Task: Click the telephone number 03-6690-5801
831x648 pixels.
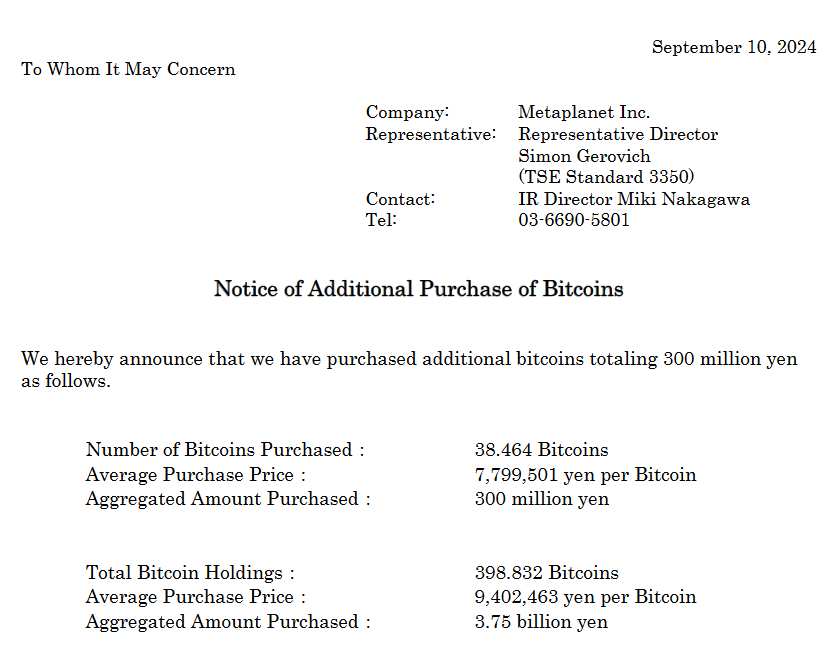Action: point(573,220)
